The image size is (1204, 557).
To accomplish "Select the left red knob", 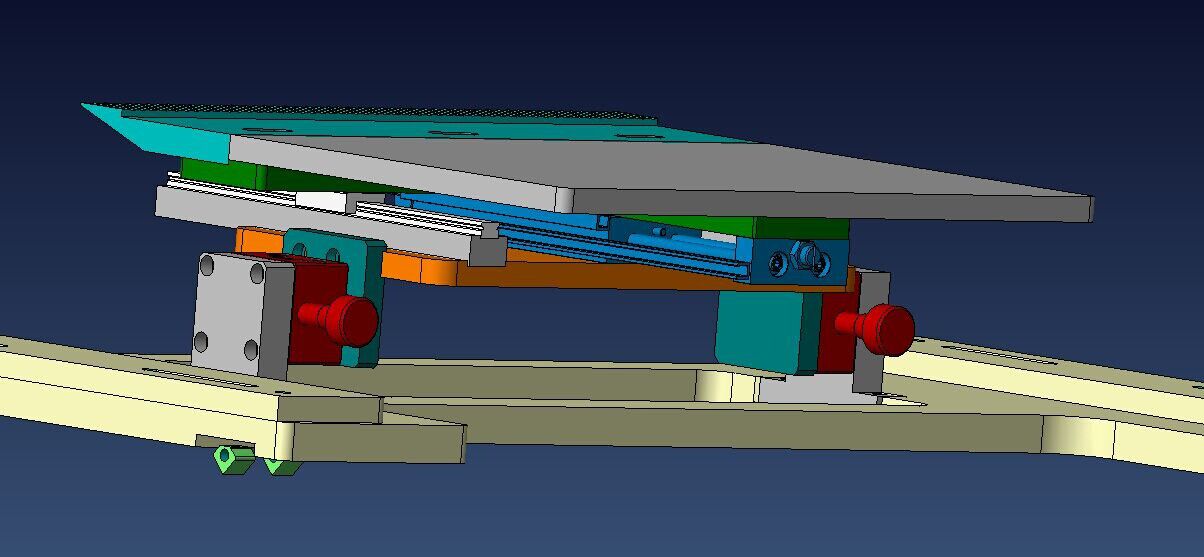I will point(347,318).
